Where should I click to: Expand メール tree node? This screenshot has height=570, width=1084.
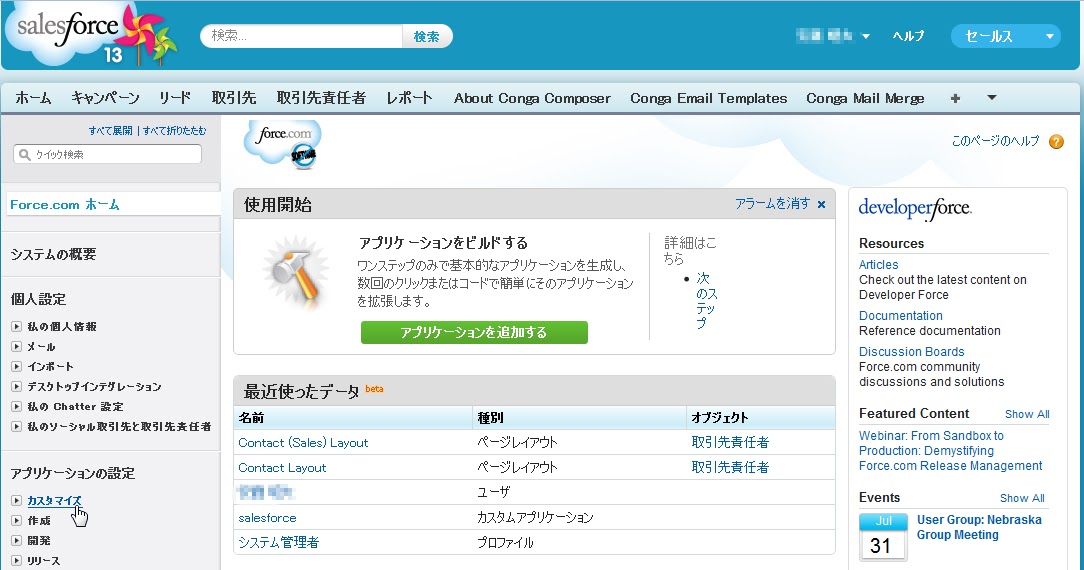(x=17, y=346)
